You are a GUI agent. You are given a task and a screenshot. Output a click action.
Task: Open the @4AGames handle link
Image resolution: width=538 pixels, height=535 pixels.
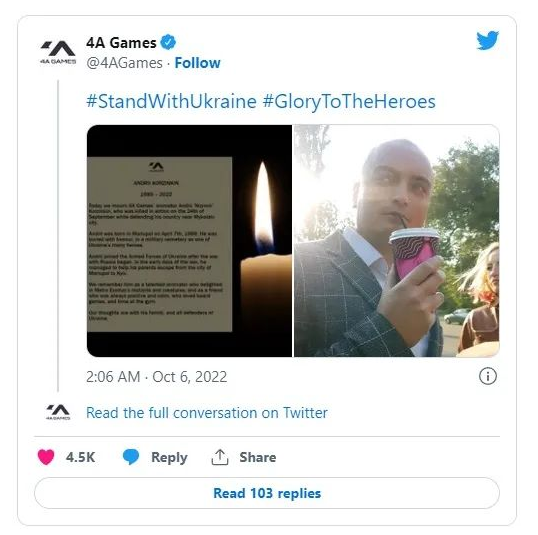pyautogui.click(x=124, y=63)
